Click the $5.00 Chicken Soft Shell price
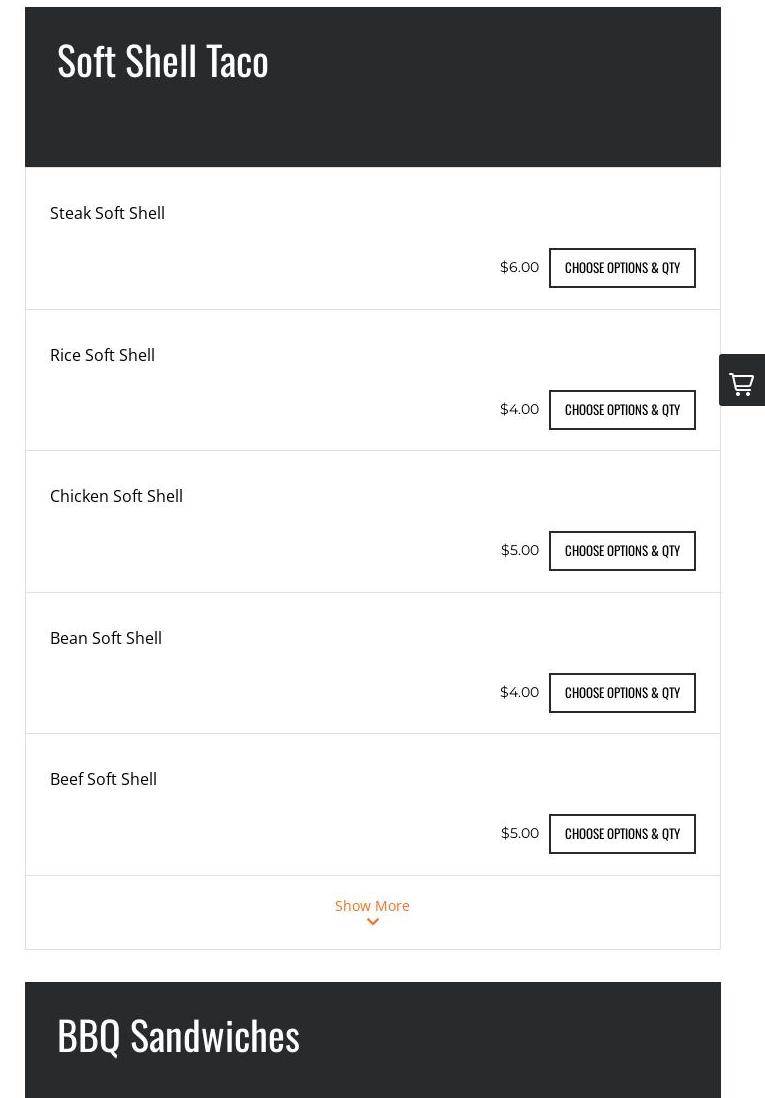765x1098 pixels. [520, 550]
